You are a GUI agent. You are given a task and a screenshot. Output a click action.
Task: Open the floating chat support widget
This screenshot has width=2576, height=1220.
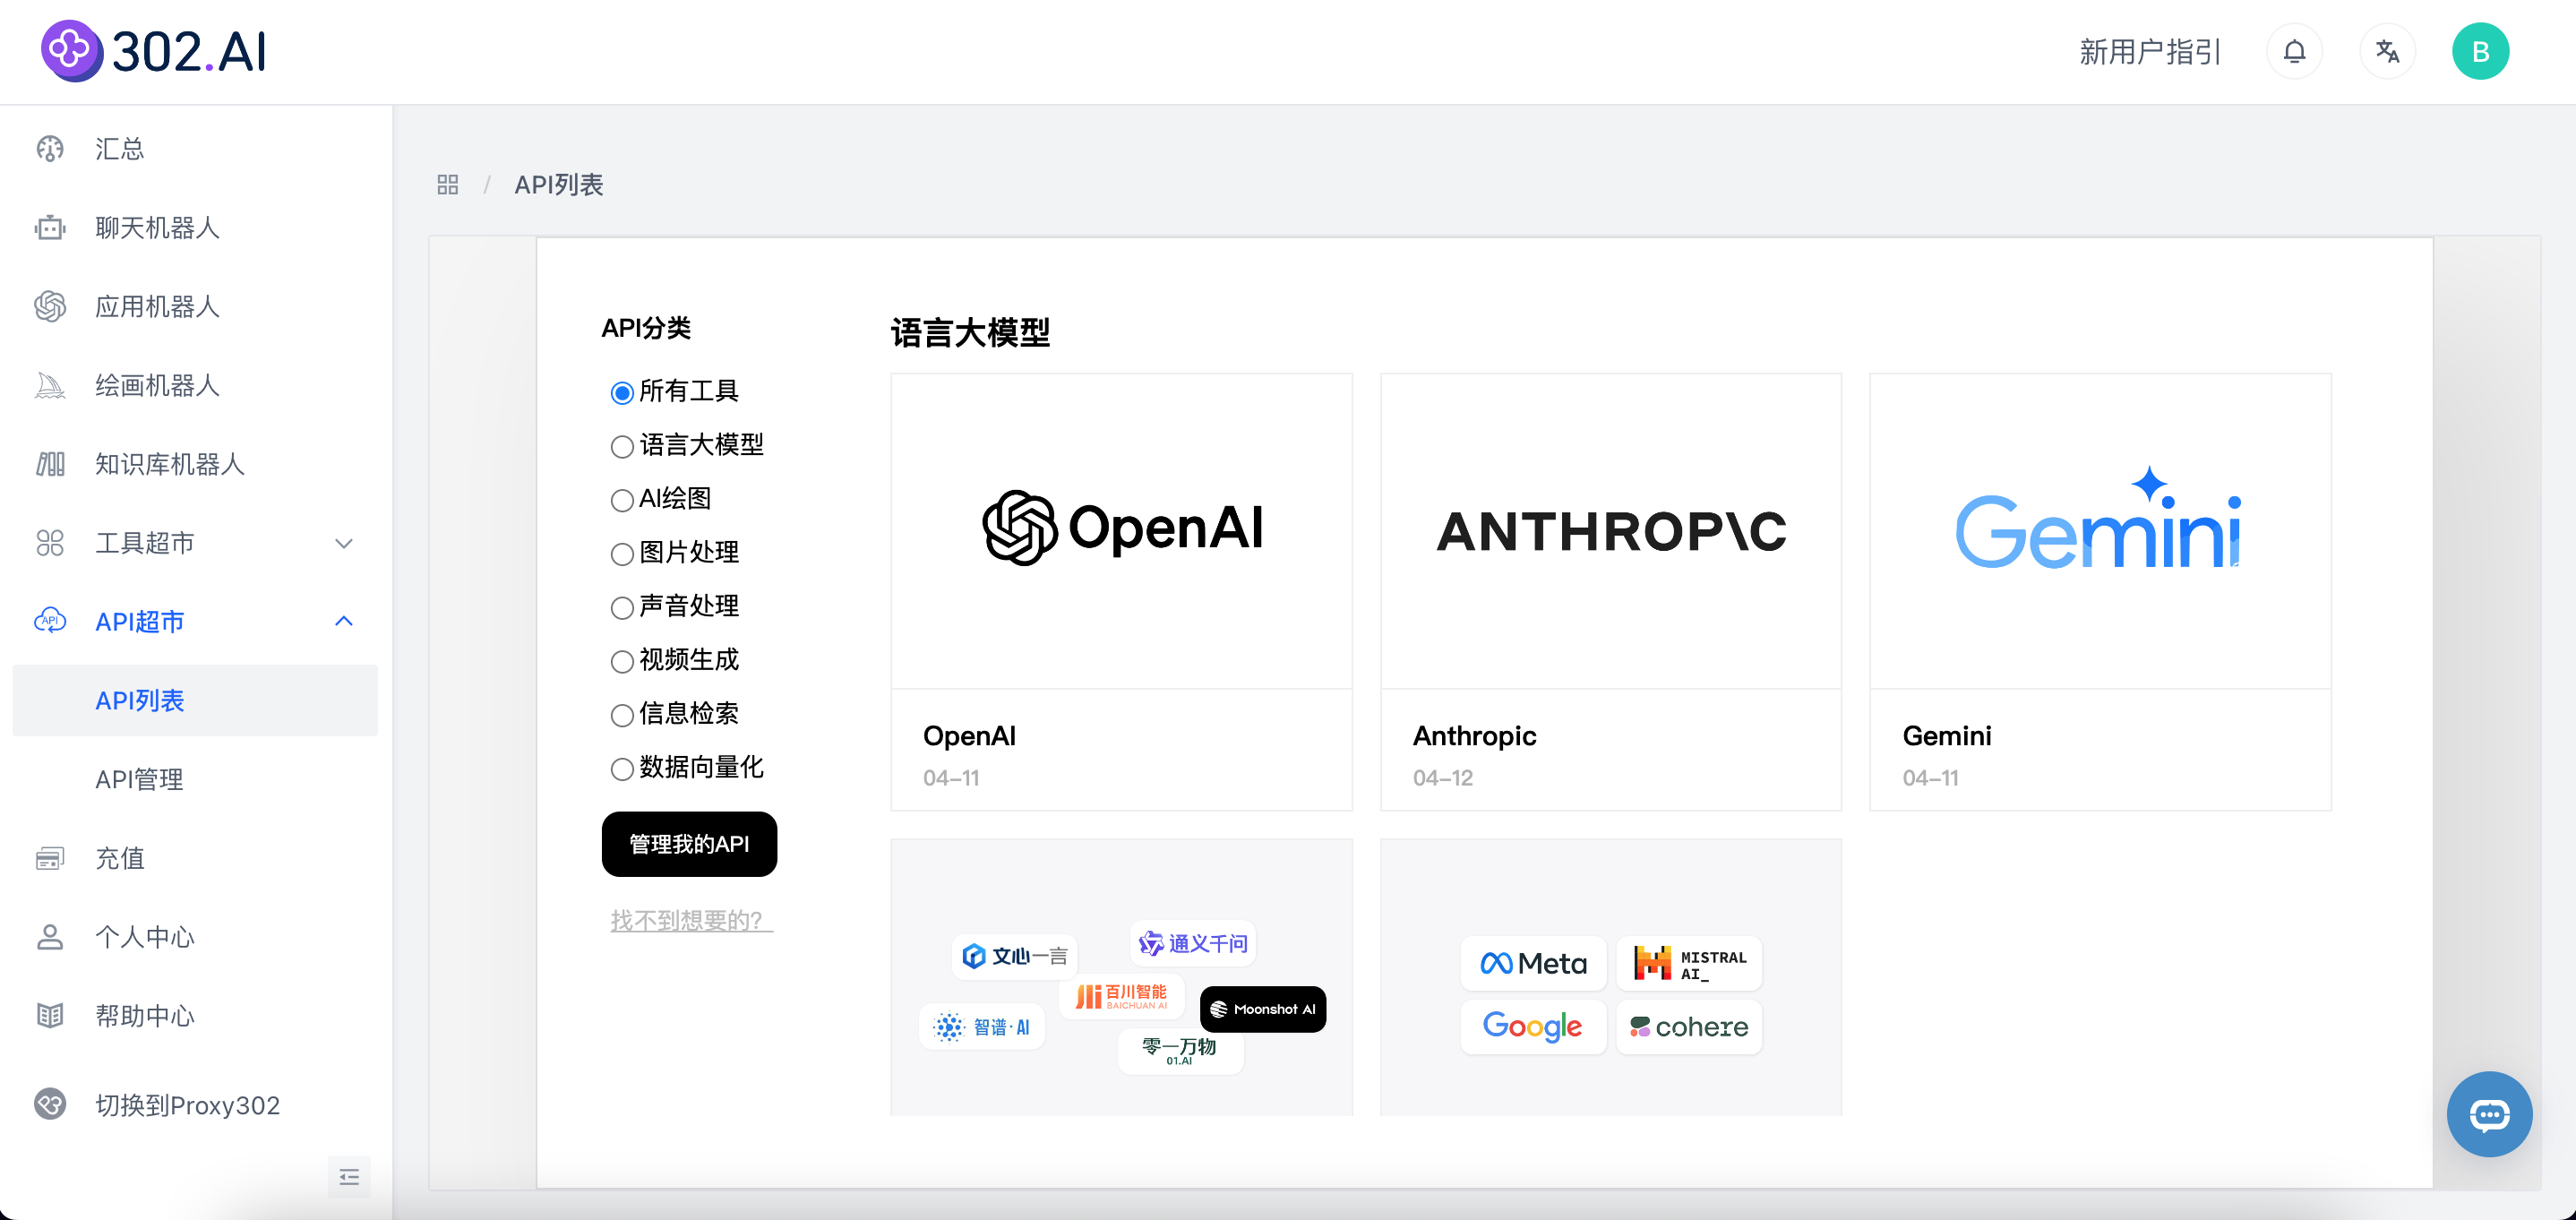(x=2490, y=1114)
